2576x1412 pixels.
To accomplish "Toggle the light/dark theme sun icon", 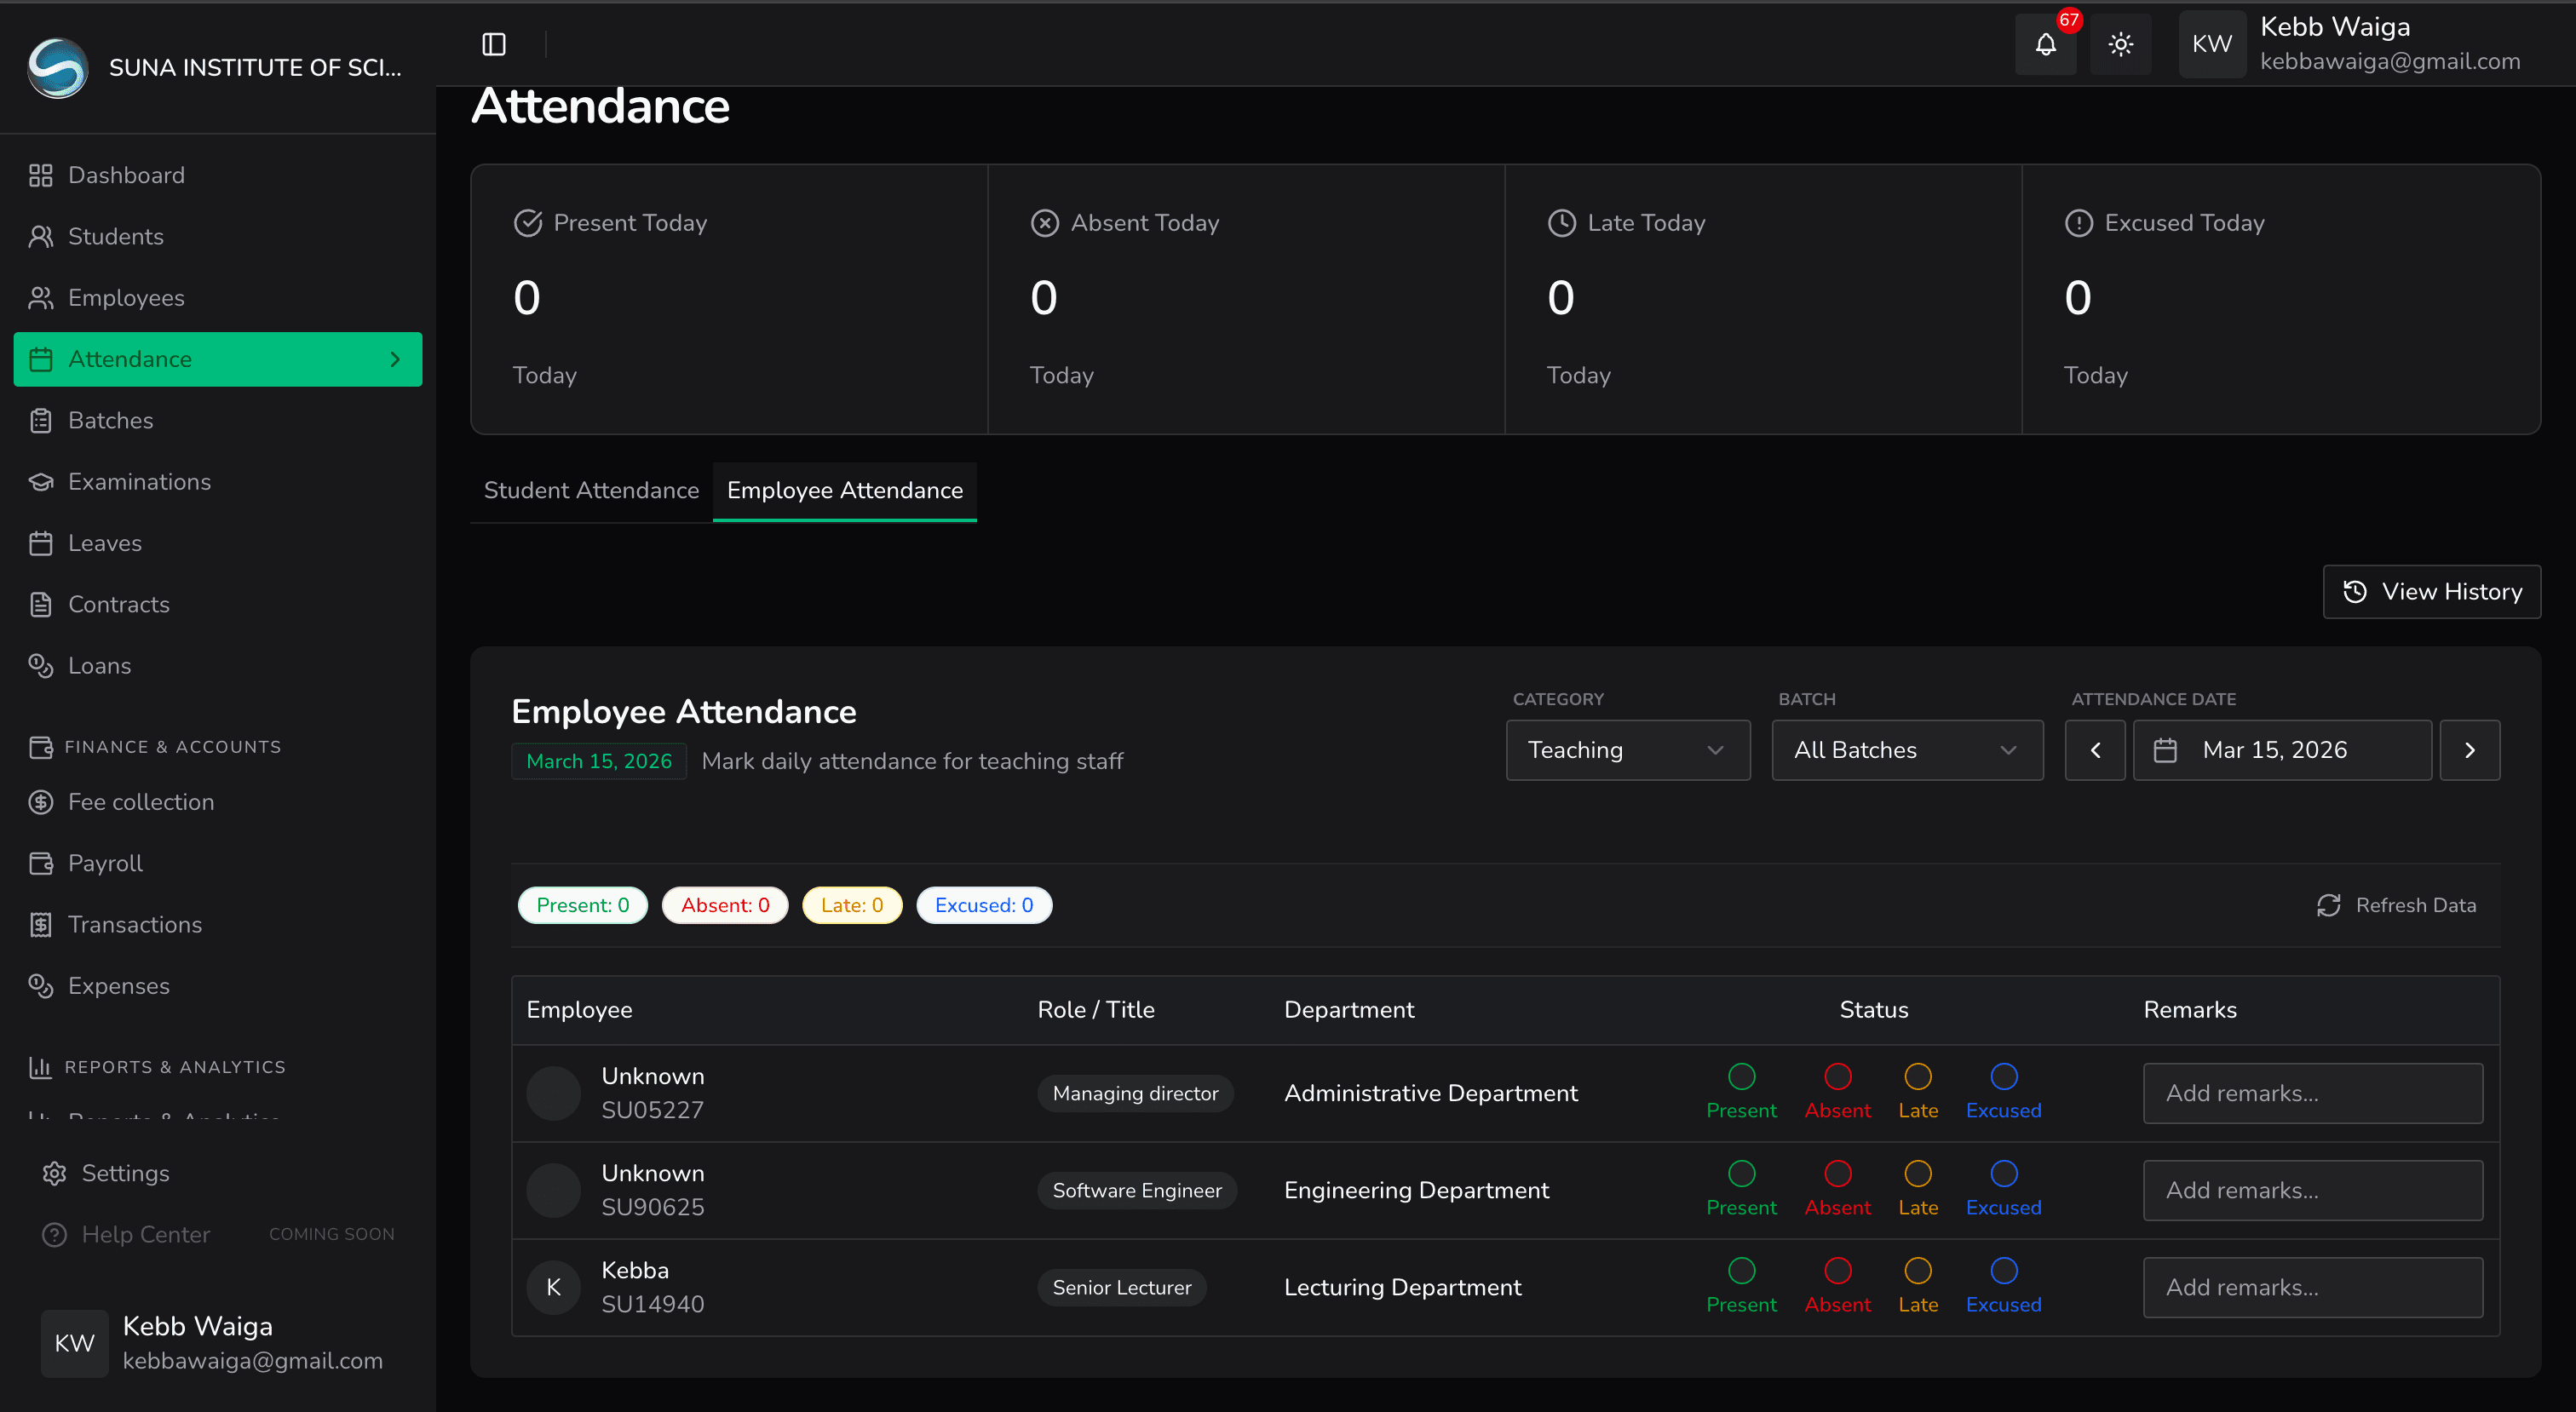I will (x=2120, y=44).
